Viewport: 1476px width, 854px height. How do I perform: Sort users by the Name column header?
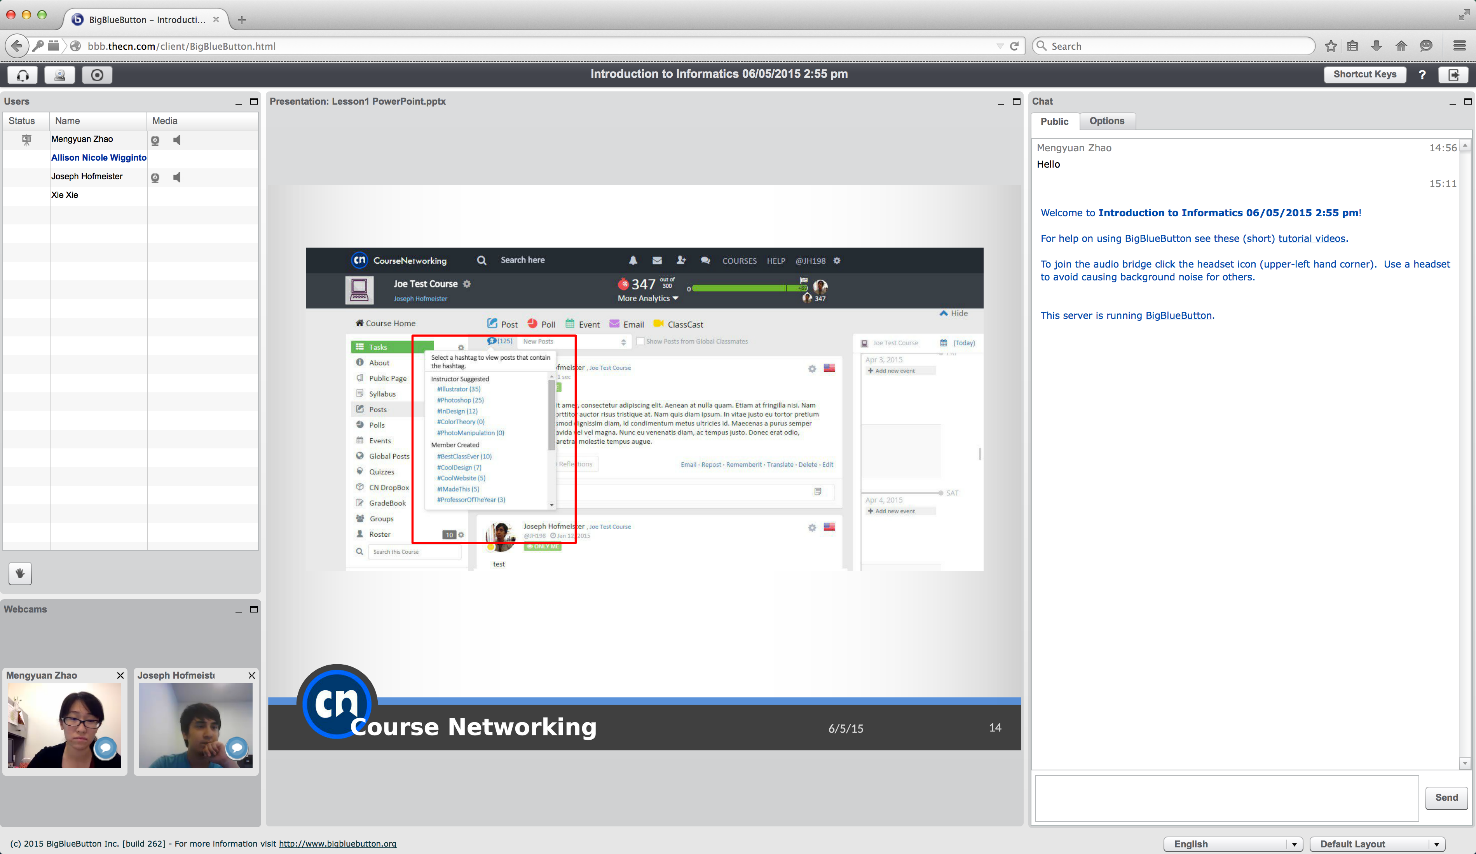pos(99,121)
